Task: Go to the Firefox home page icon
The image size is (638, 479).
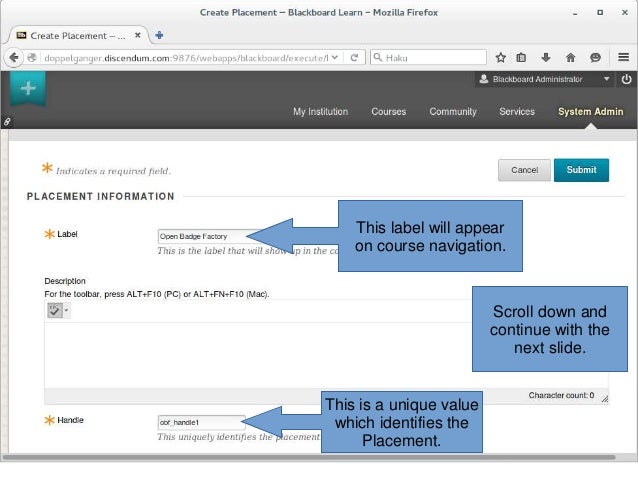Action: [x=570, y=58]
